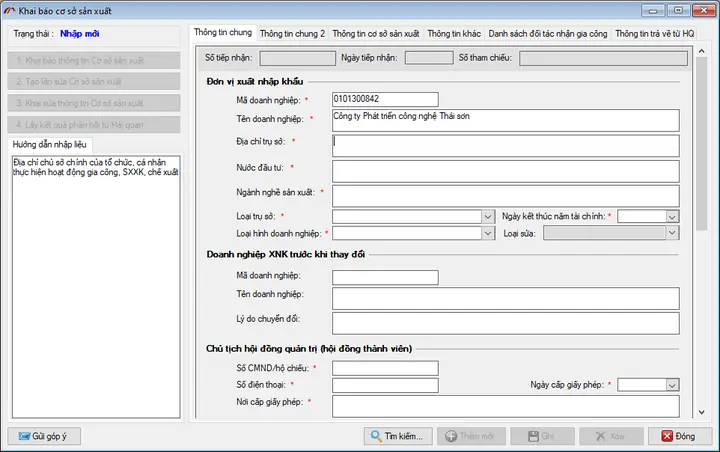
Task: Click the envelope icon on Gửi góp ý
Action: coord(24,436)
